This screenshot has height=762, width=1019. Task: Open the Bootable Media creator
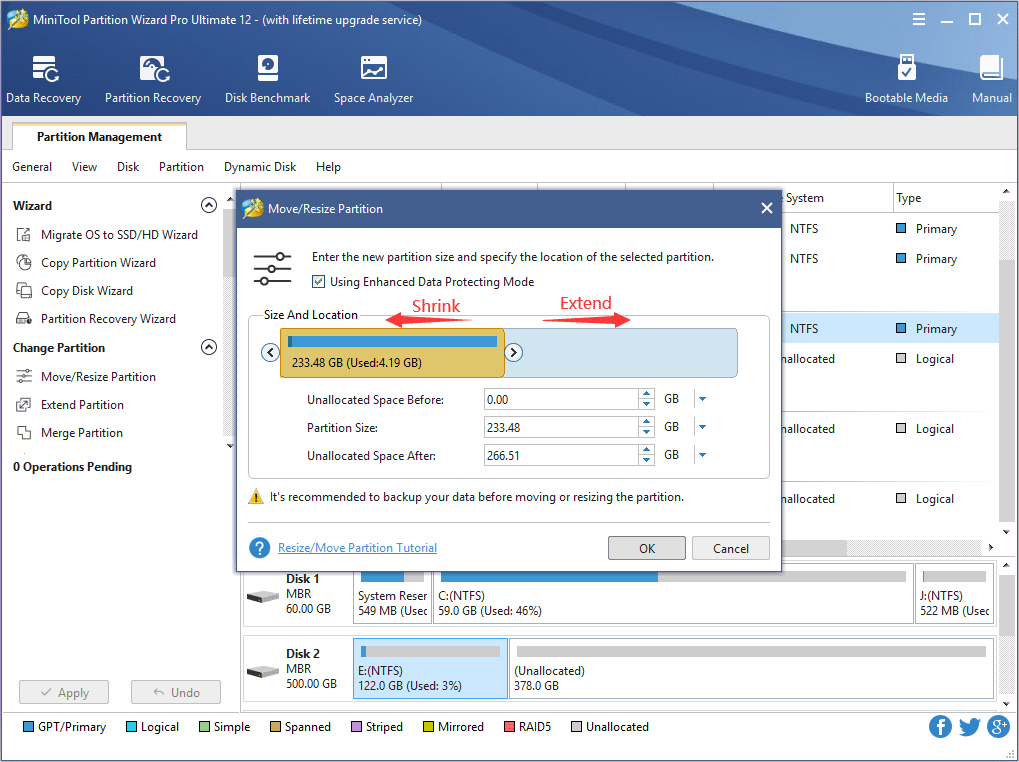906,78
